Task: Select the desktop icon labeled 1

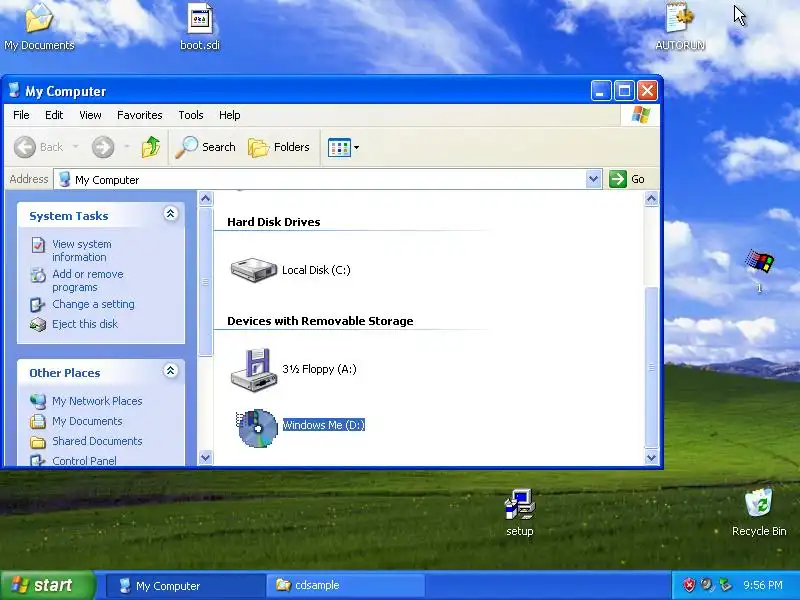Action: [759, 271]
